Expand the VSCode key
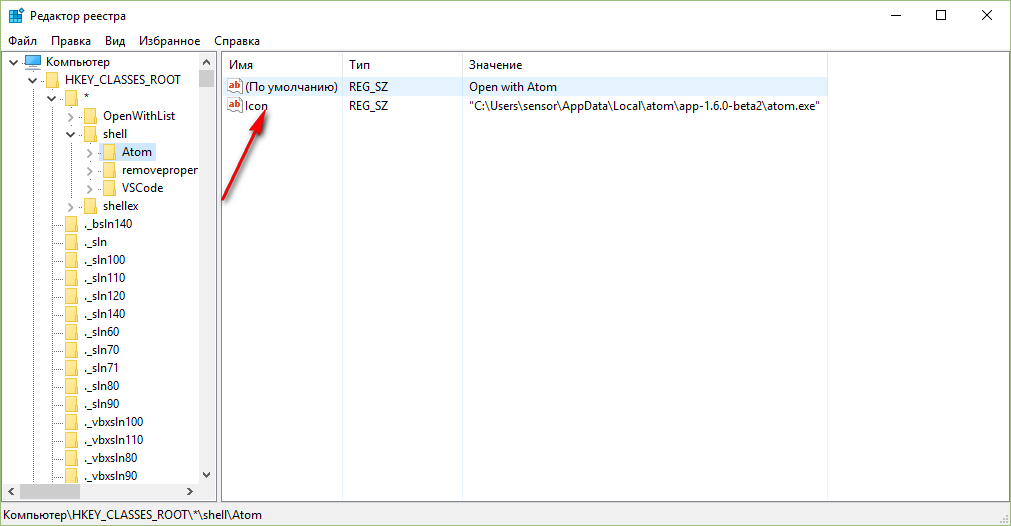1011x526 pixels. 90,189
